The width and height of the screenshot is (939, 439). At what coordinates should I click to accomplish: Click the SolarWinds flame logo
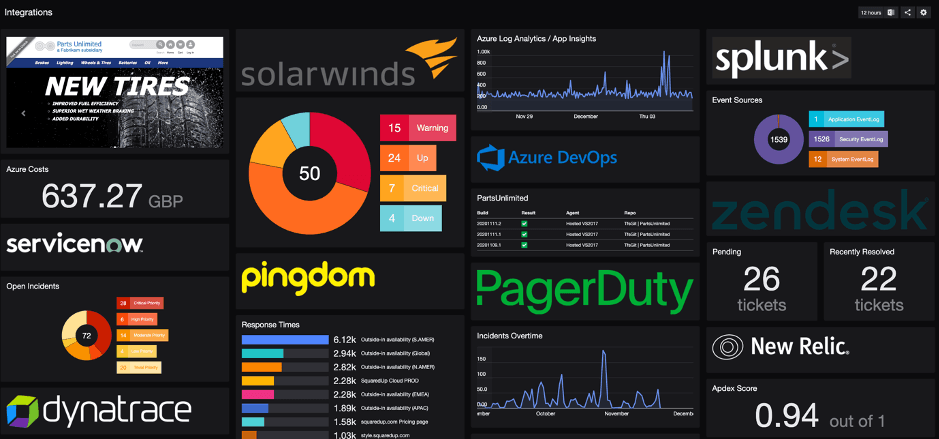pos(431,58)
